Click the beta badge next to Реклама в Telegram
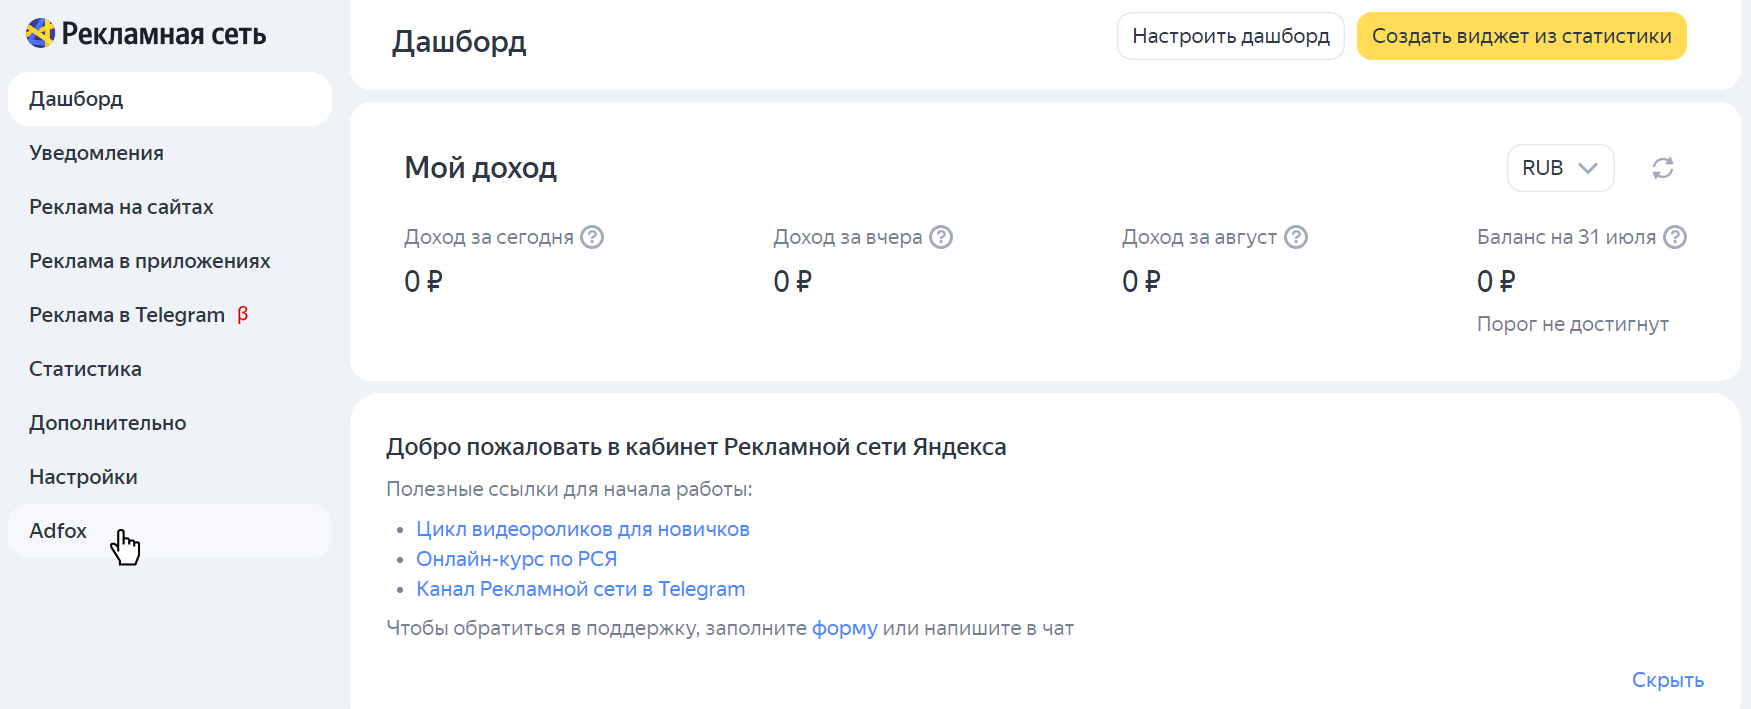This screenshot has width=1751, height=709. coord(242,315)
